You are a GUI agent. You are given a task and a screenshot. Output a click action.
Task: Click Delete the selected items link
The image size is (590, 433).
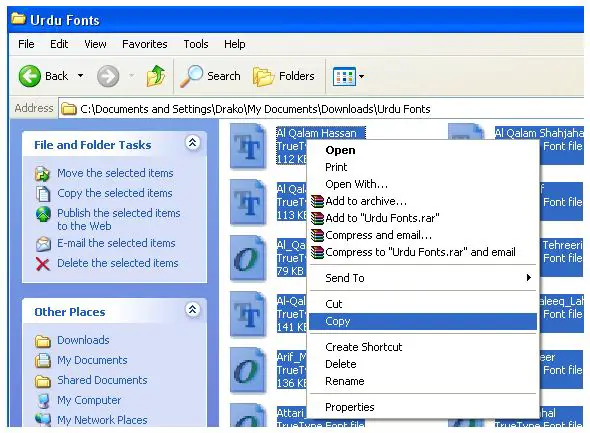pyautogui.click(x=118, y=263)
